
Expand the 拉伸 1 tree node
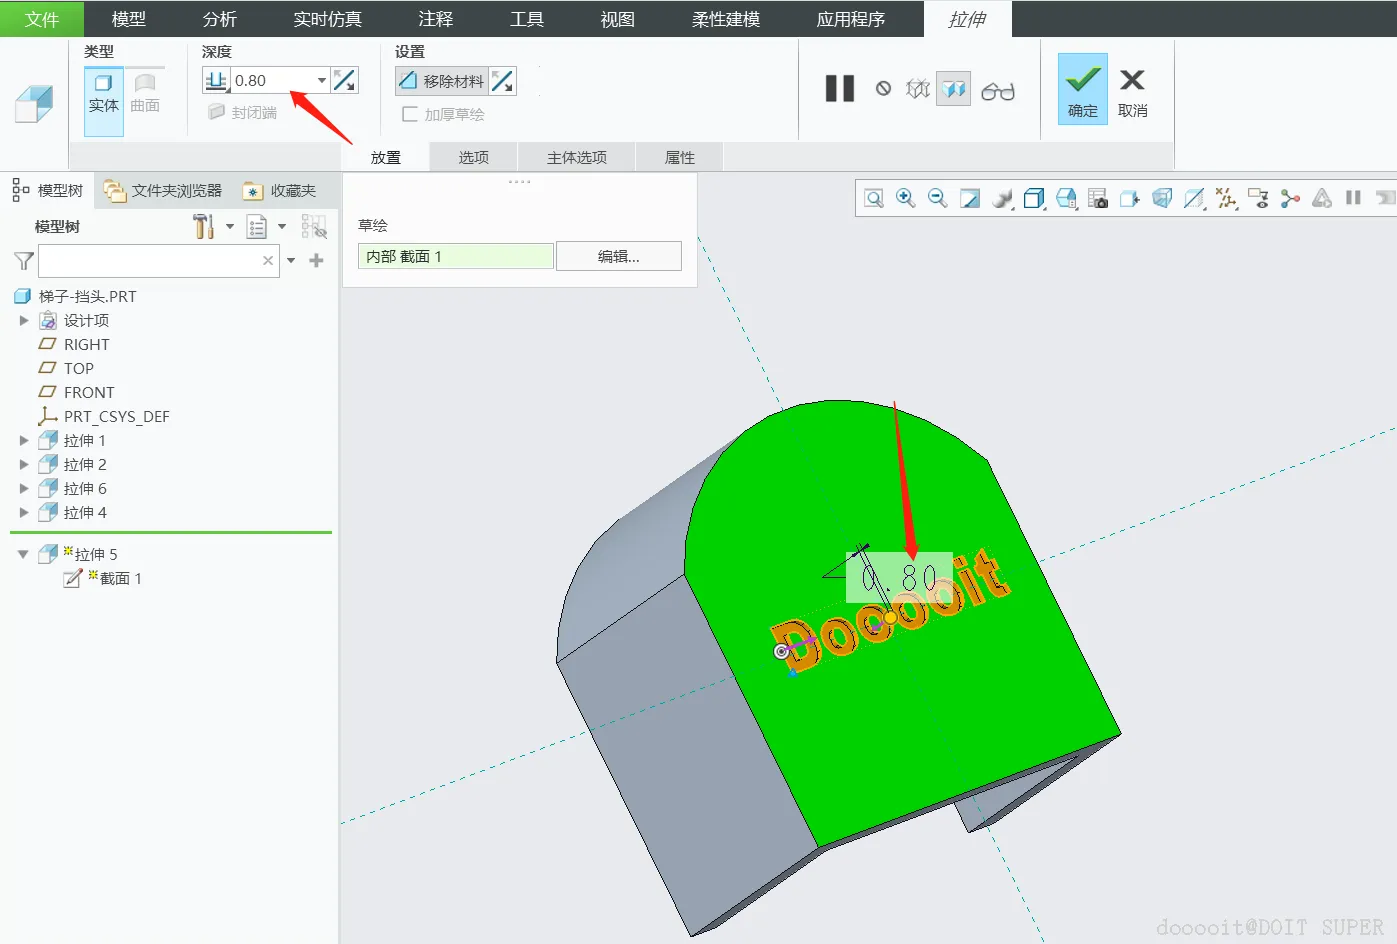coord(24,440)
